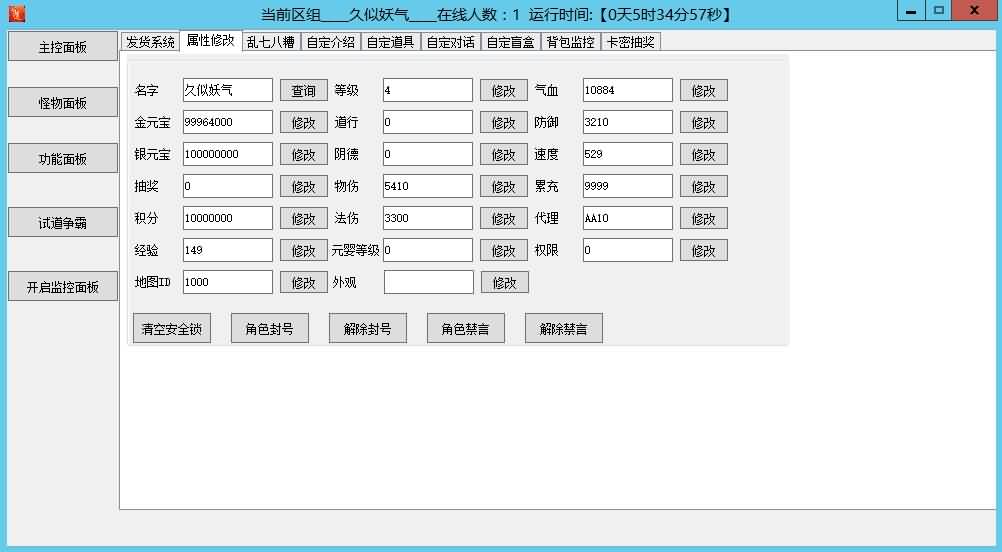This screenshot has width=1002, height=552.
Task: Click 修改 button for 速度
Action: (704, 154)
